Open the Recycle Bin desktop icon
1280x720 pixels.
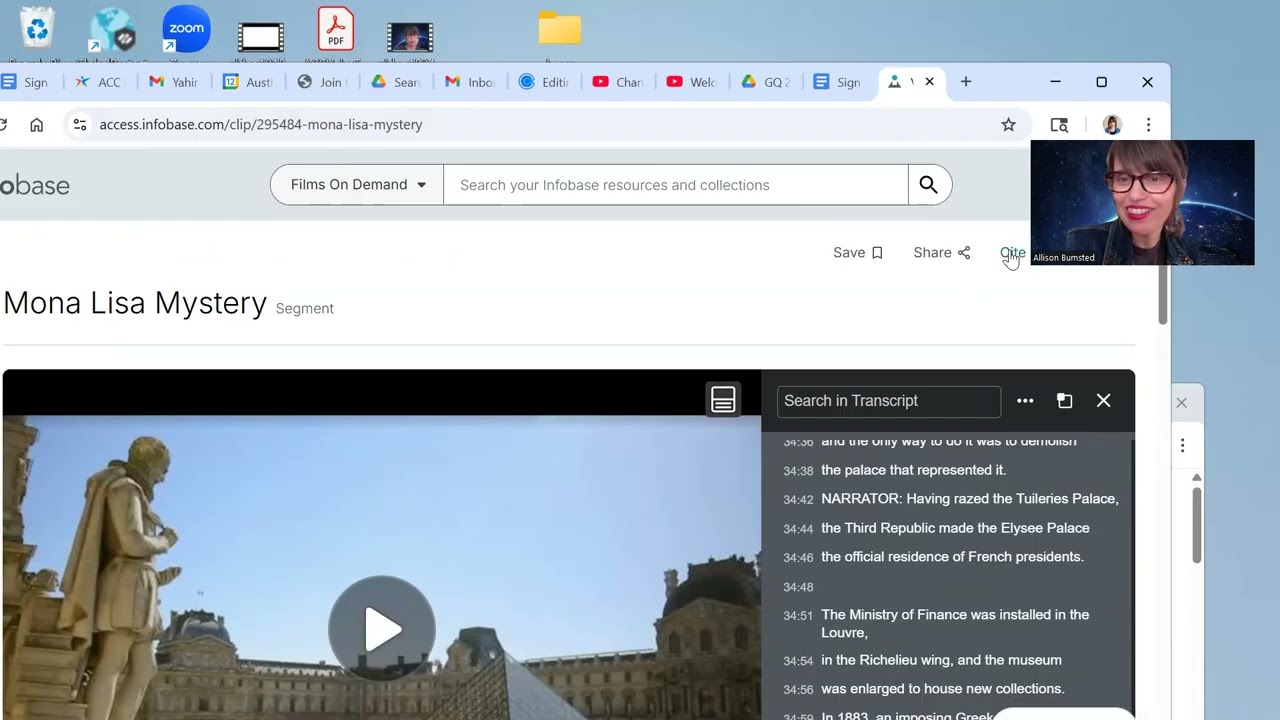[x=37, y=28]
